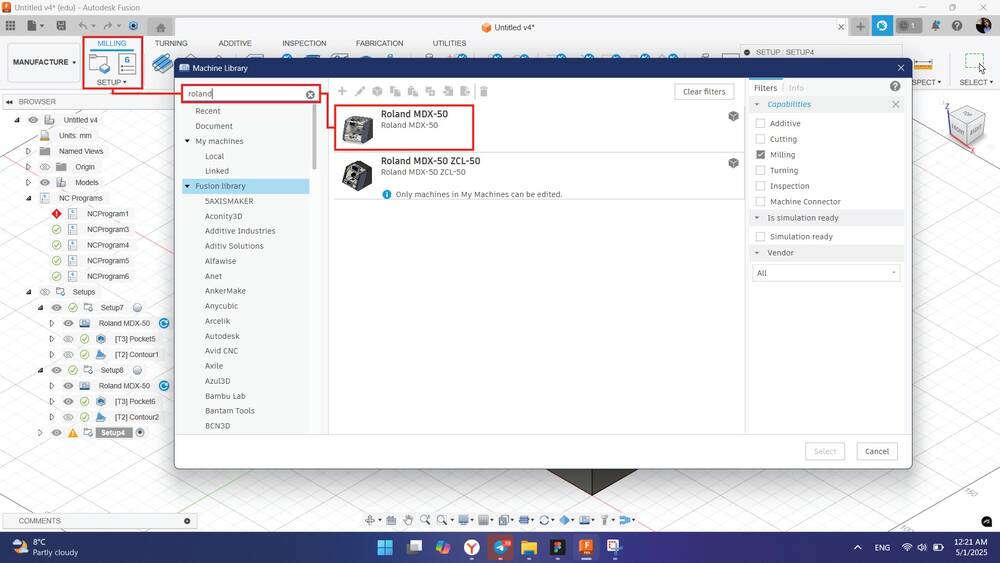Viewport: 1000px width, 563px height.
Task: Toggle the Models folder visibility eye
Action: click(x=45, y=182)
